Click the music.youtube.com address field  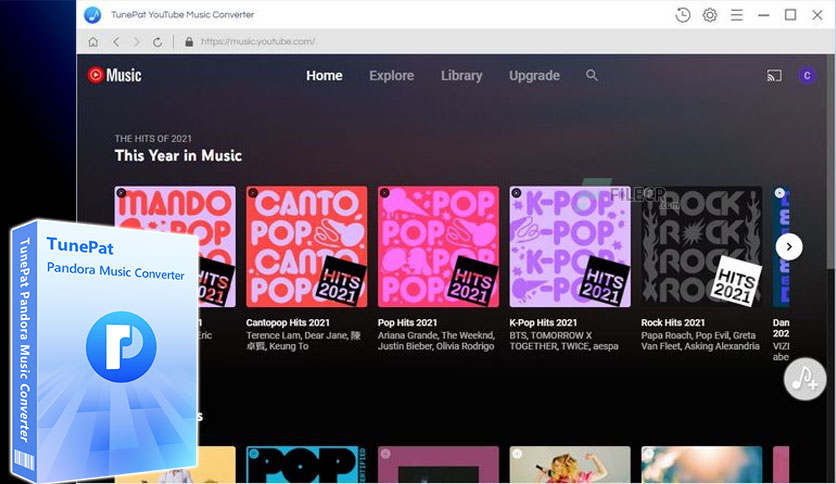258,42
